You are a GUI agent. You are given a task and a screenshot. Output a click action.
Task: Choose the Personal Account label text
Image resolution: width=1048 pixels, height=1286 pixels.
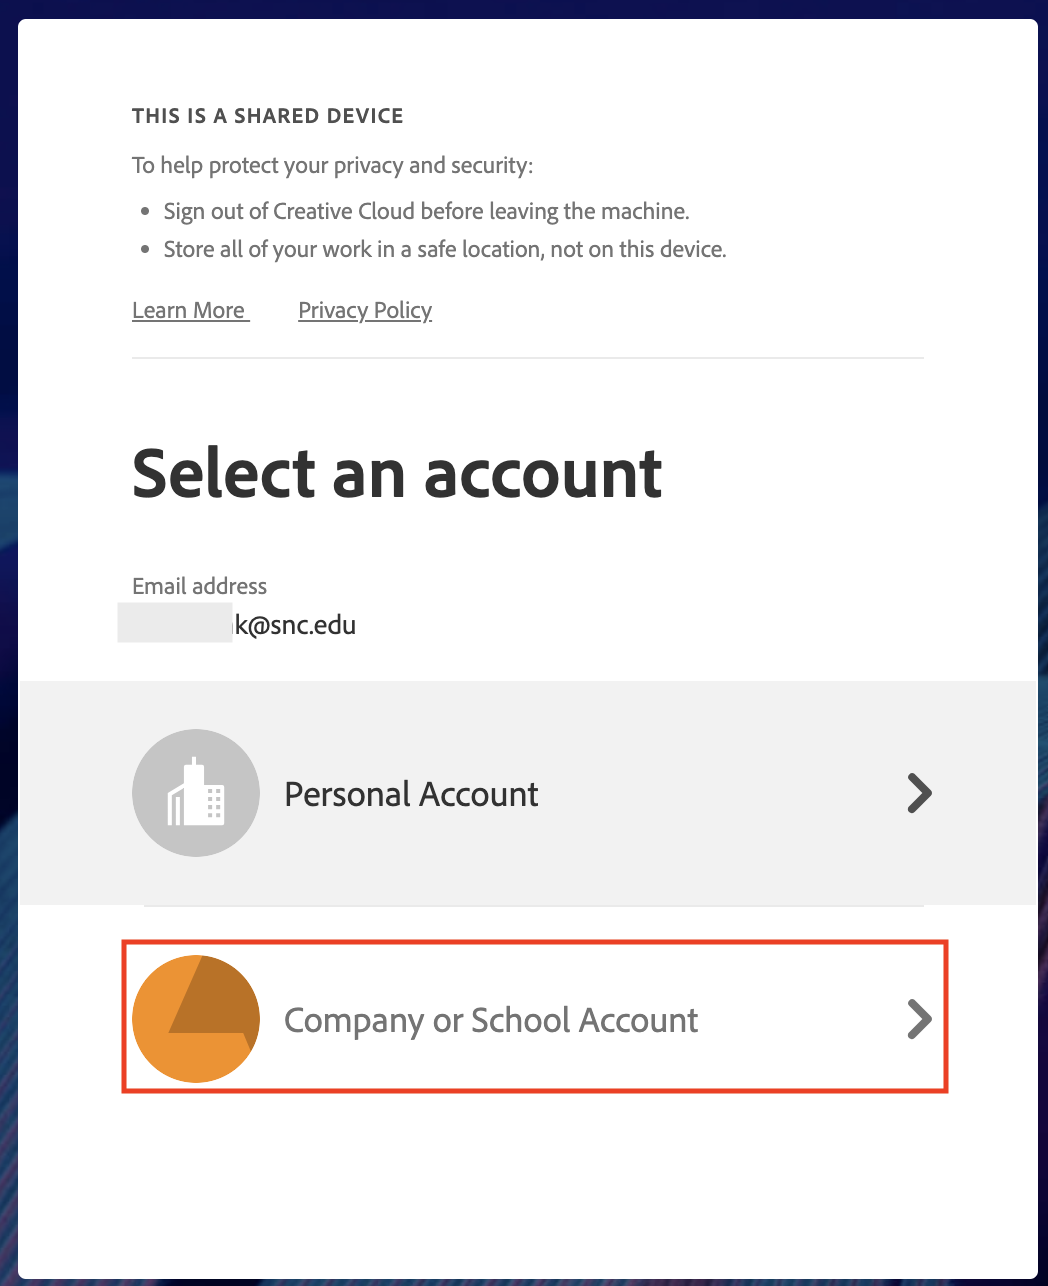pos(411,794)
